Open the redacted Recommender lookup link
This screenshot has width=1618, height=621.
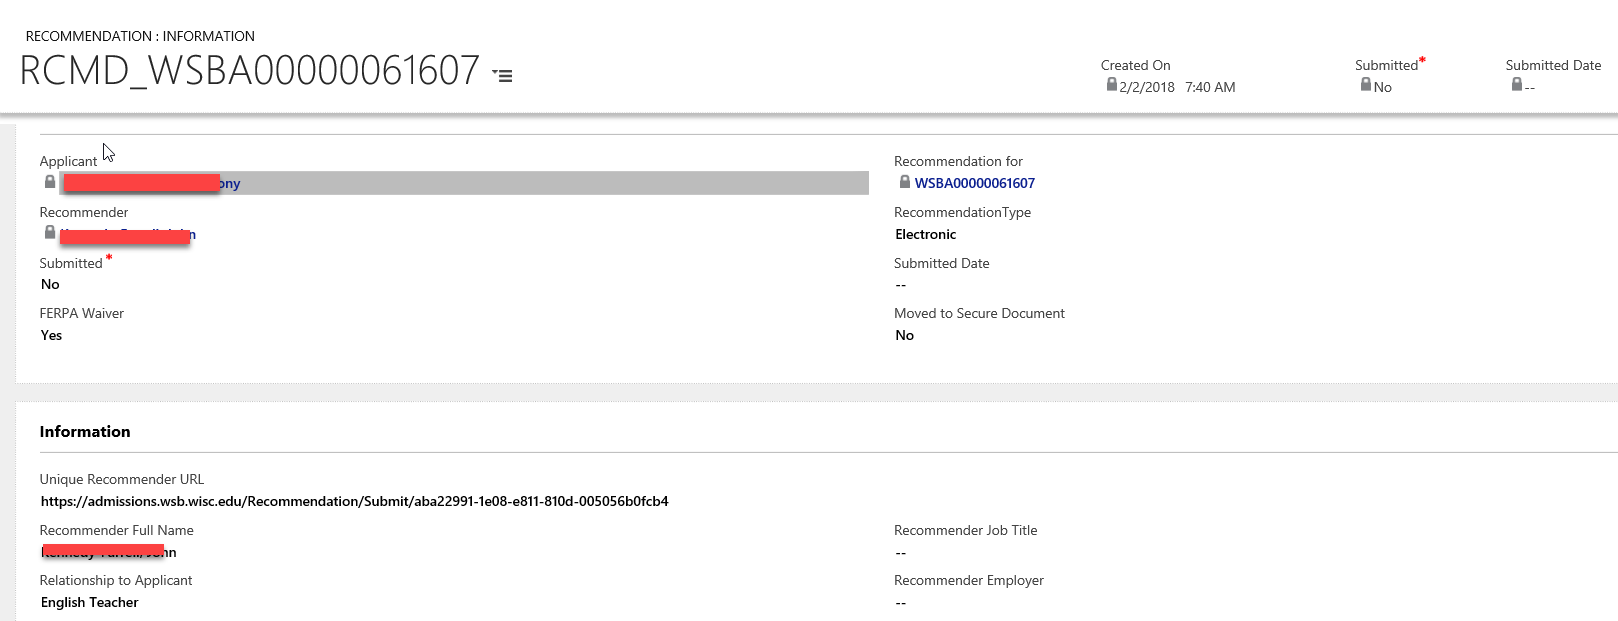[x=127, y=235]
